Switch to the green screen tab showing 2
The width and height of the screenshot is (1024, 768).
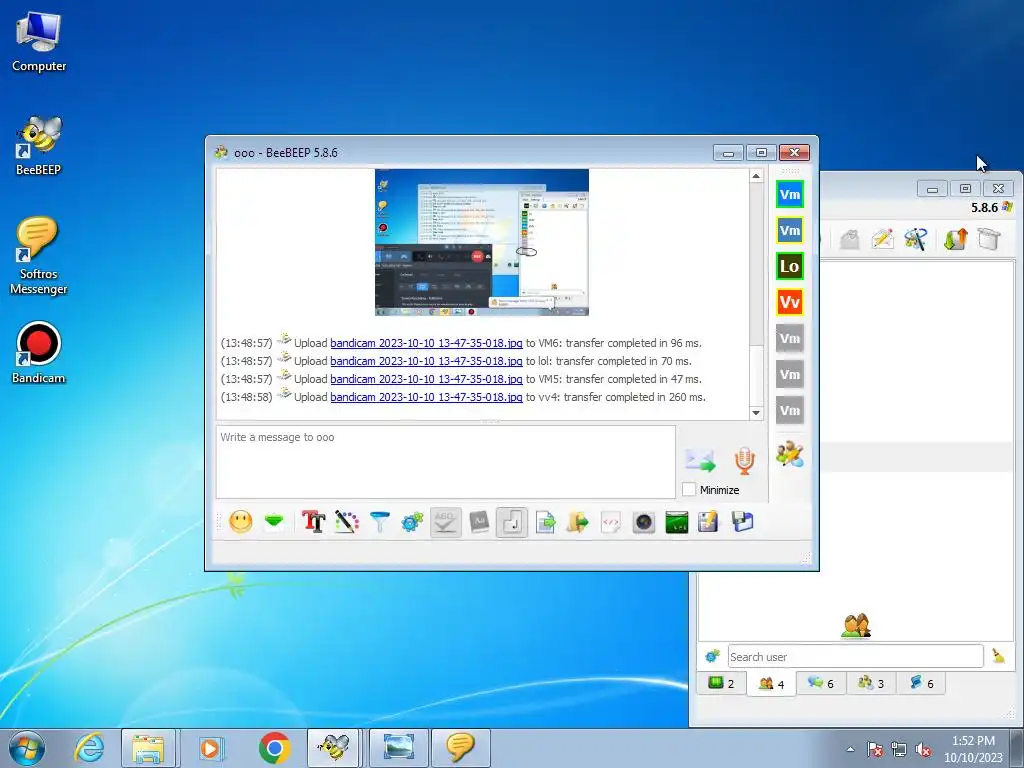click(x=722, y=683)
